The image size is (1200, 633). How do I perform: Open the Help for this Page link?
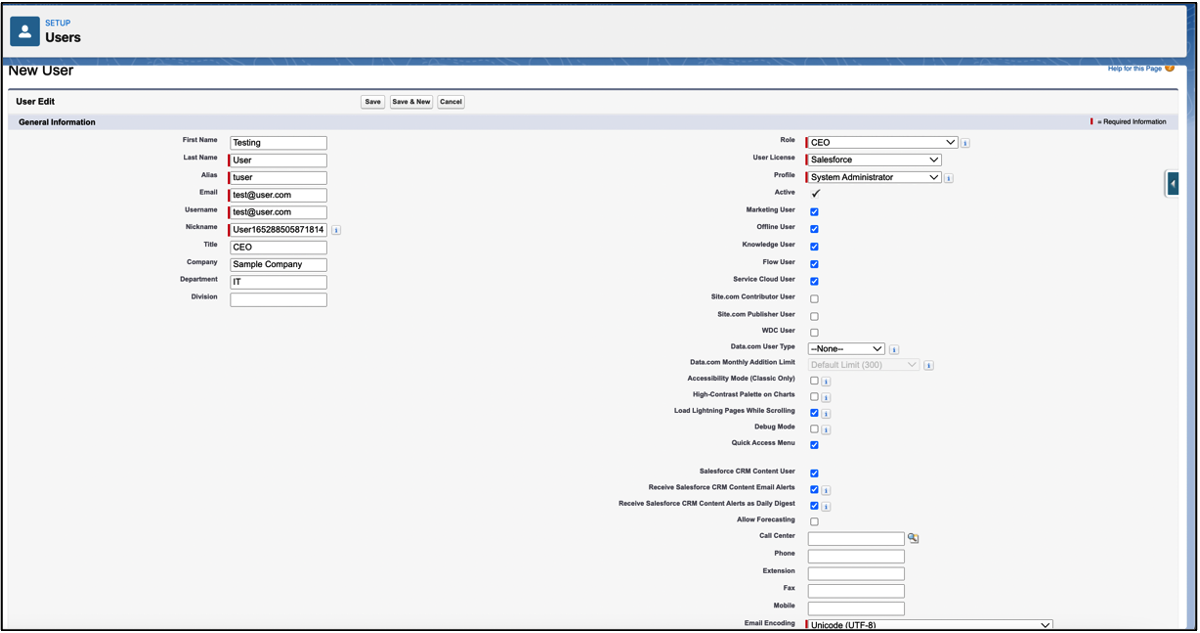tap(1135, 68)
